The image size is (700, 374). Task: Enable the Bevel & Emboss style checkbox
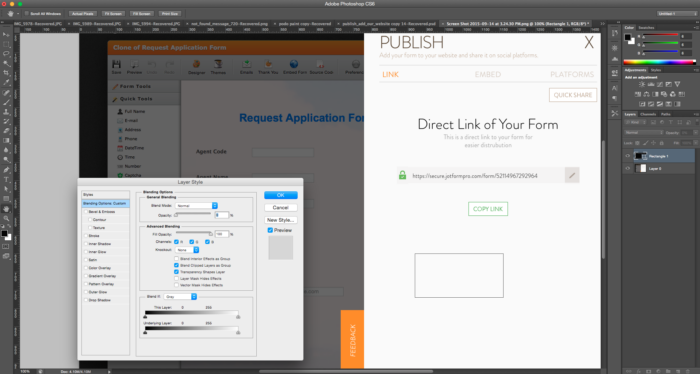point(86,212)
